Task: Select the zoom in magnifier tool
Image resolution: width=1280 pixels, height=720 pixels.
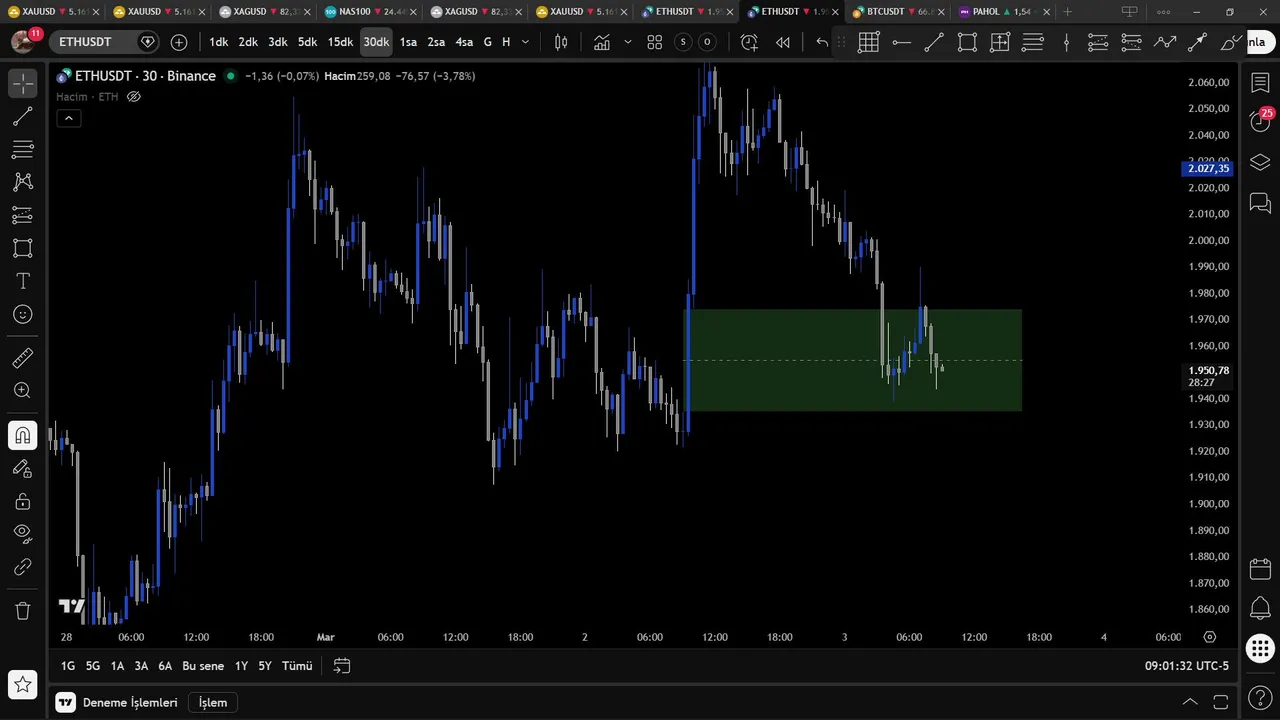Action: pyautogui.click(x=22, y=390)
